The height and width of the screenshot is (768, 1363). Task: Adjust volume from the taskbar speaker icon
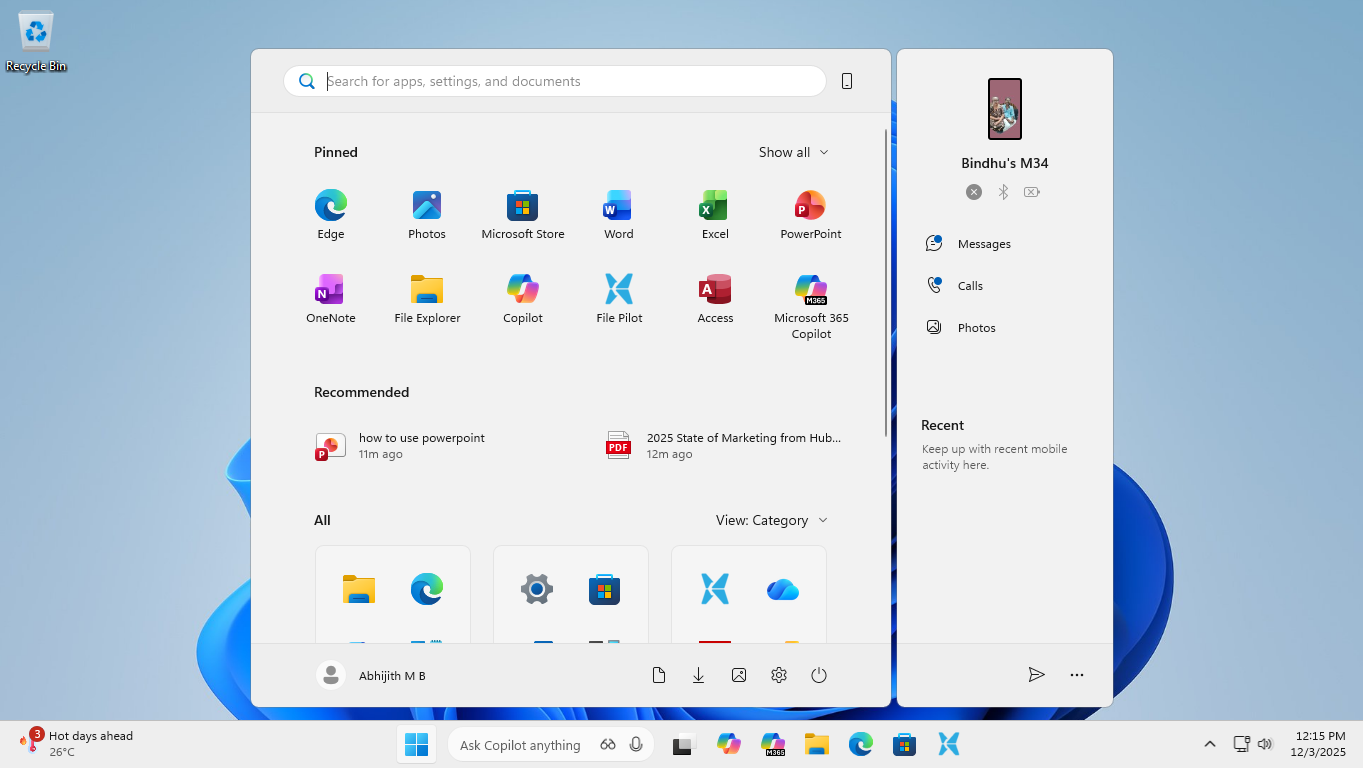pos(1264,744)
